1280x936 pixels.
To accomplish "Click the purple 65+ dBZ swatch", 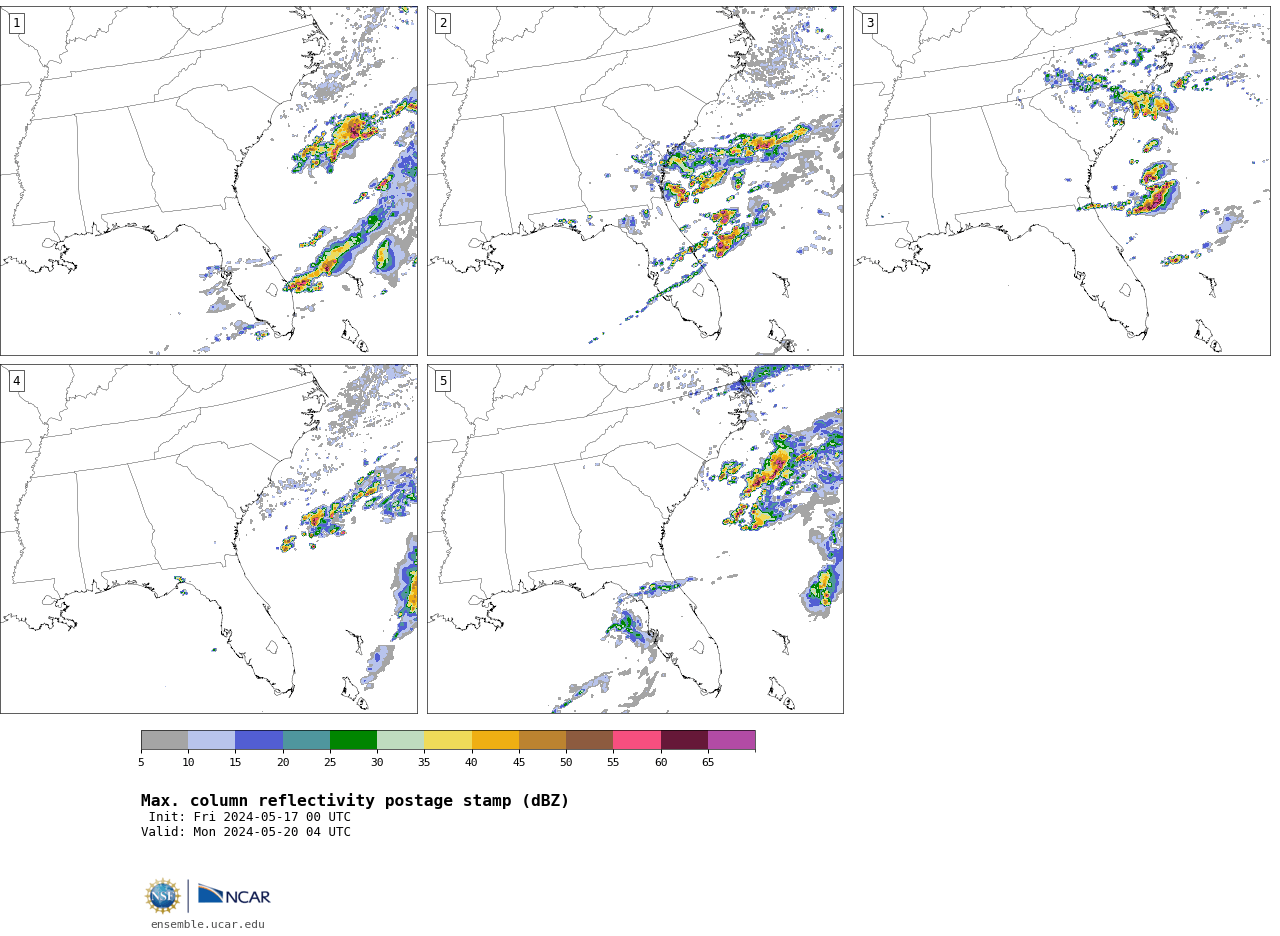I will tap(731, 740).
